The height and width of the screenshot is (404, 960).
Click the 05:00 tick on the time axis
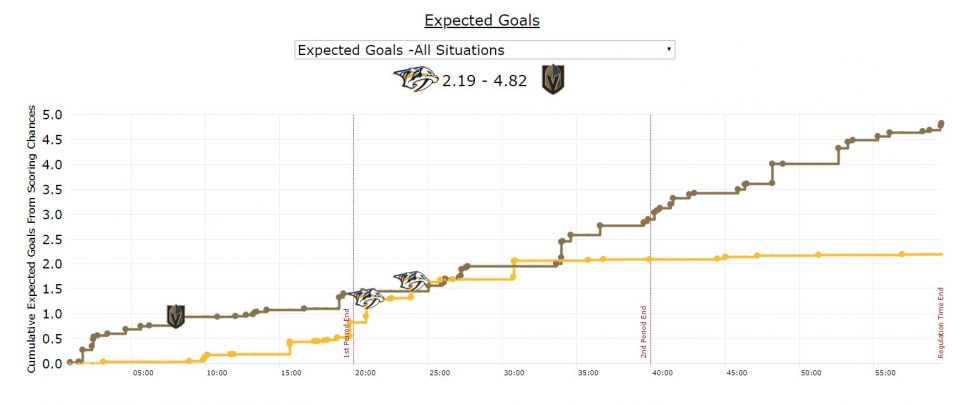[142, 374]
